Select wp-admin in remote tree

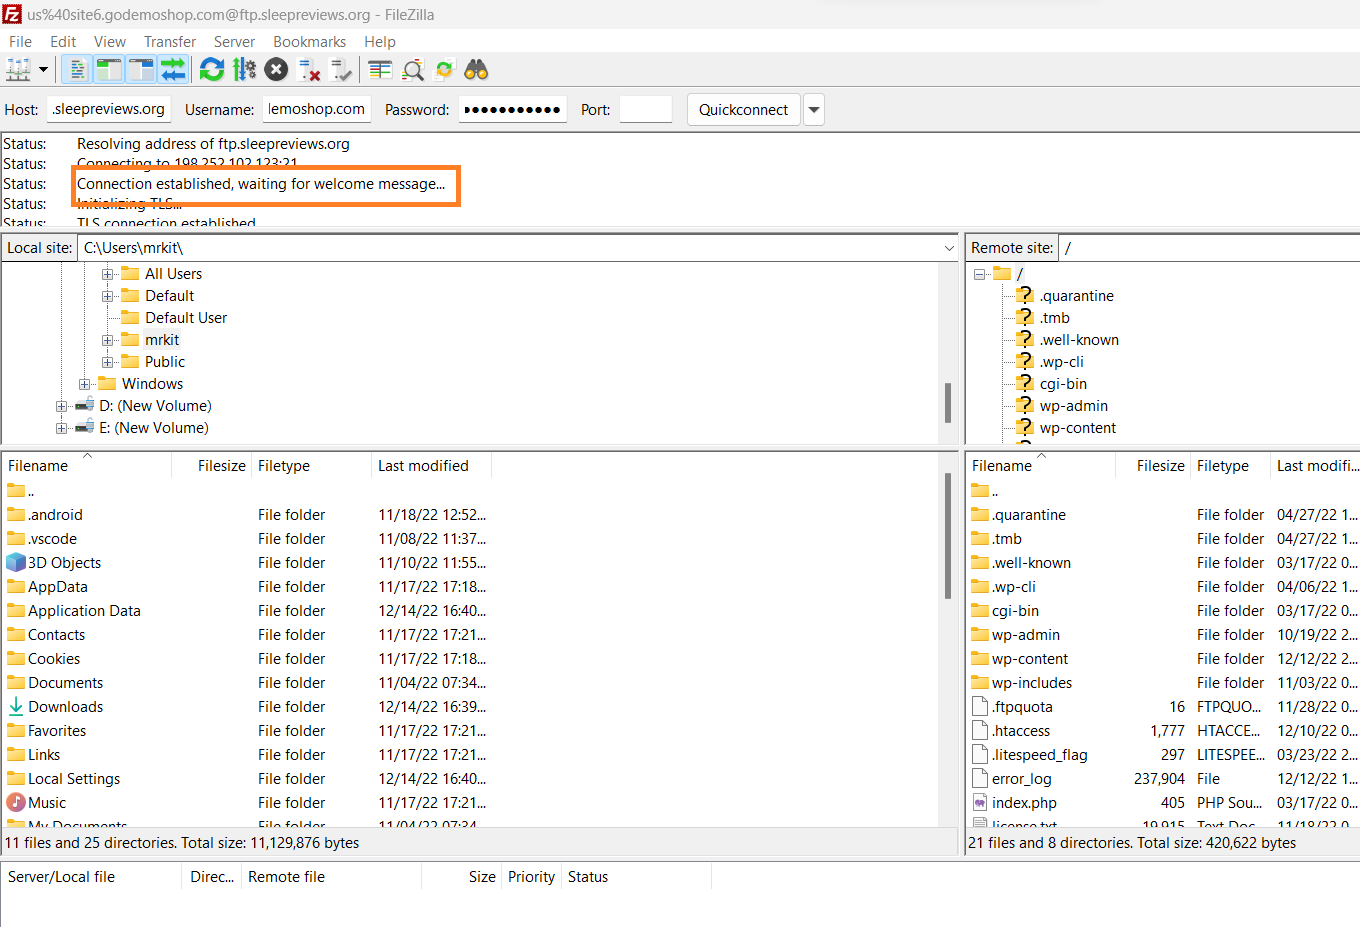1073,406
